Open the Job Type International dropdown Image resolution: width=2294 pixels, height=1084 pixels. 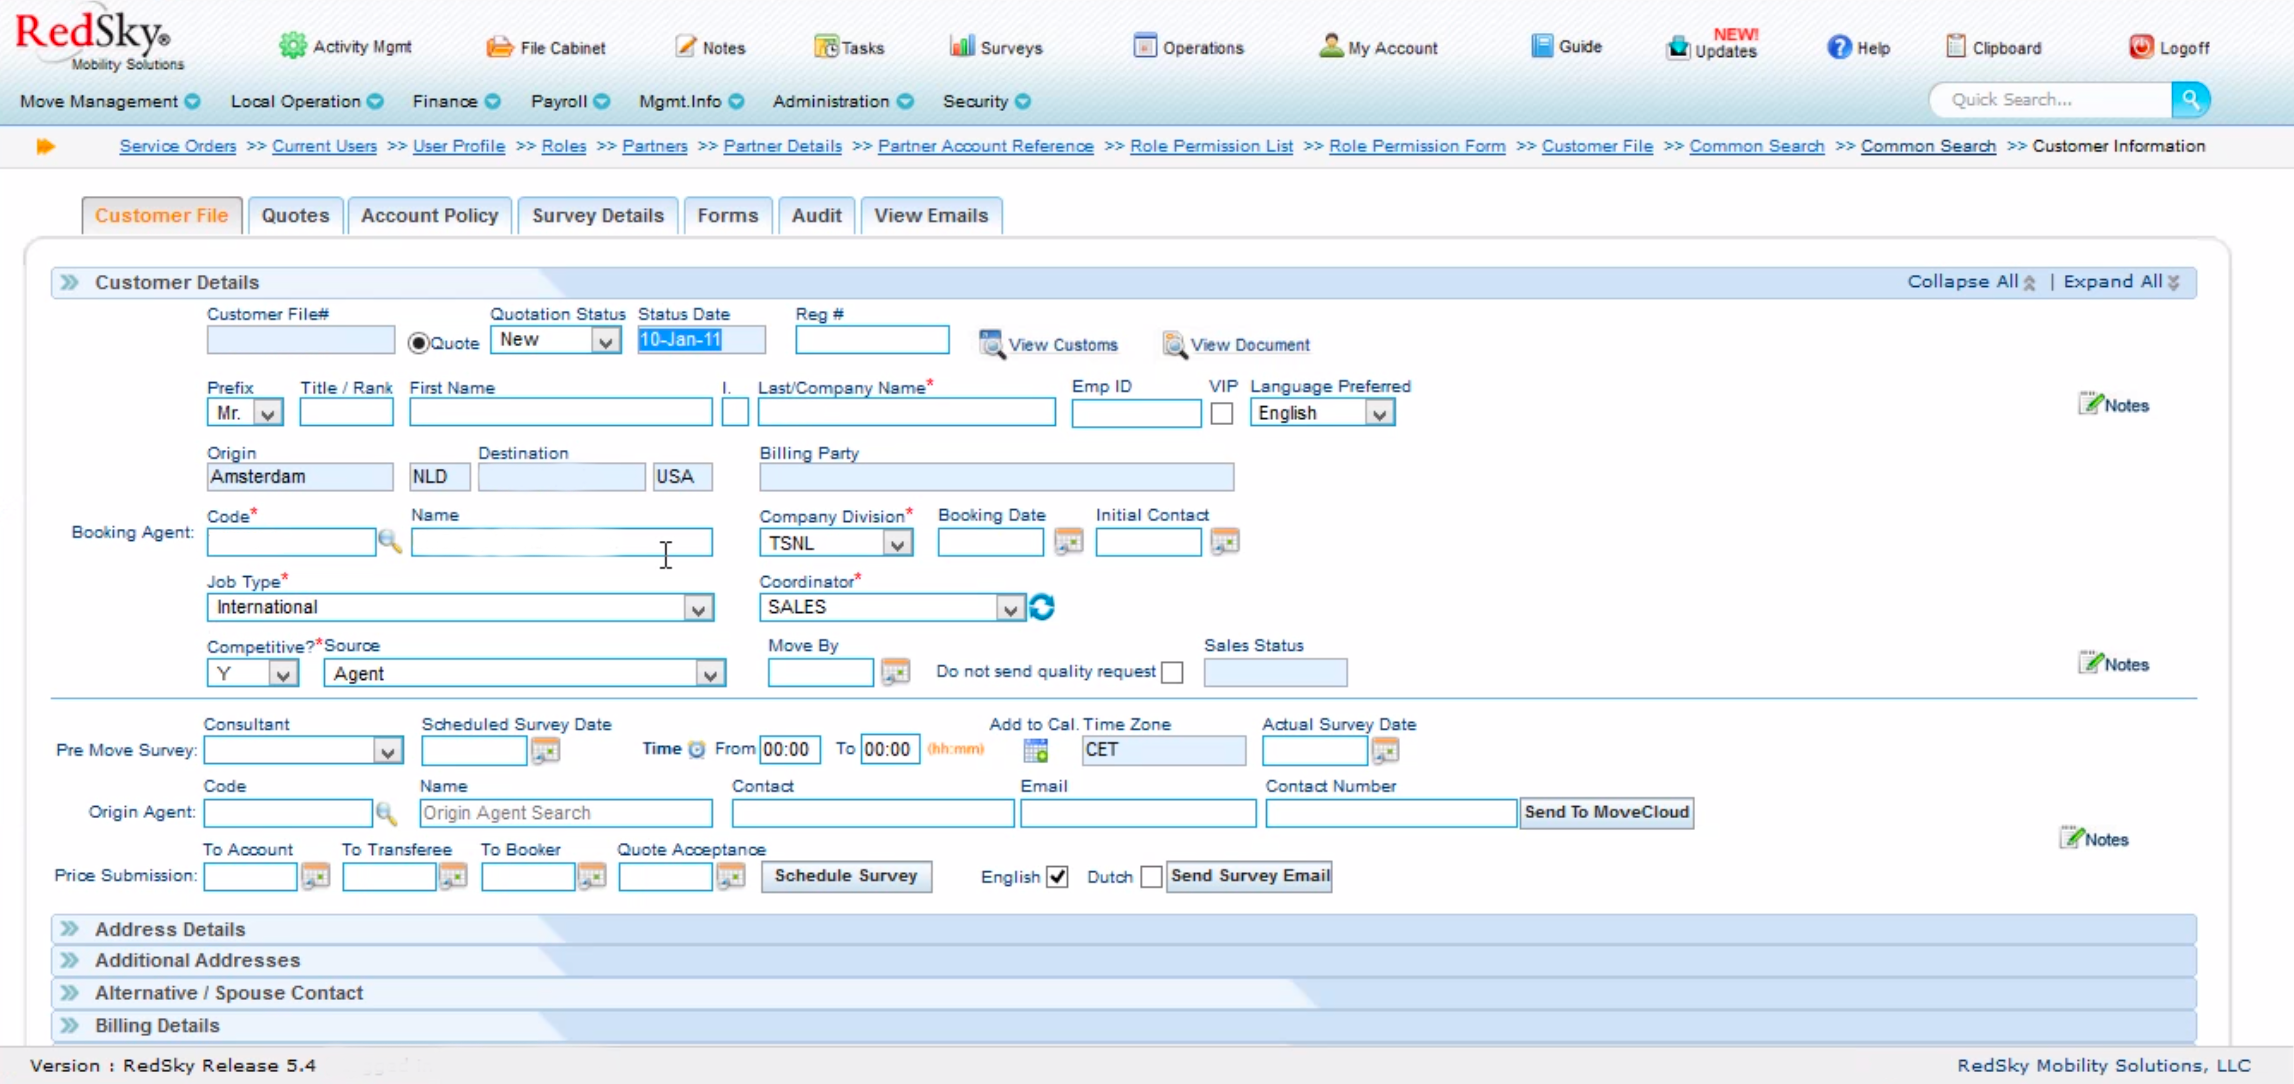[698, 608]
